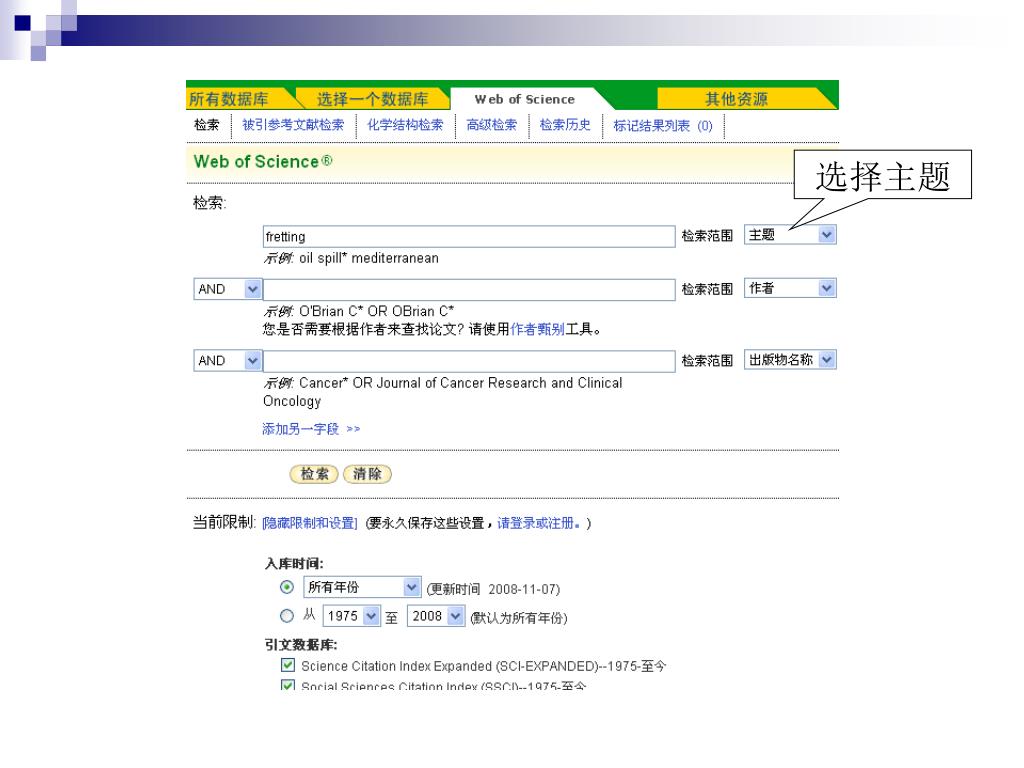
Task: Click 添加另一字段 >> link
Action: point(312,429)
